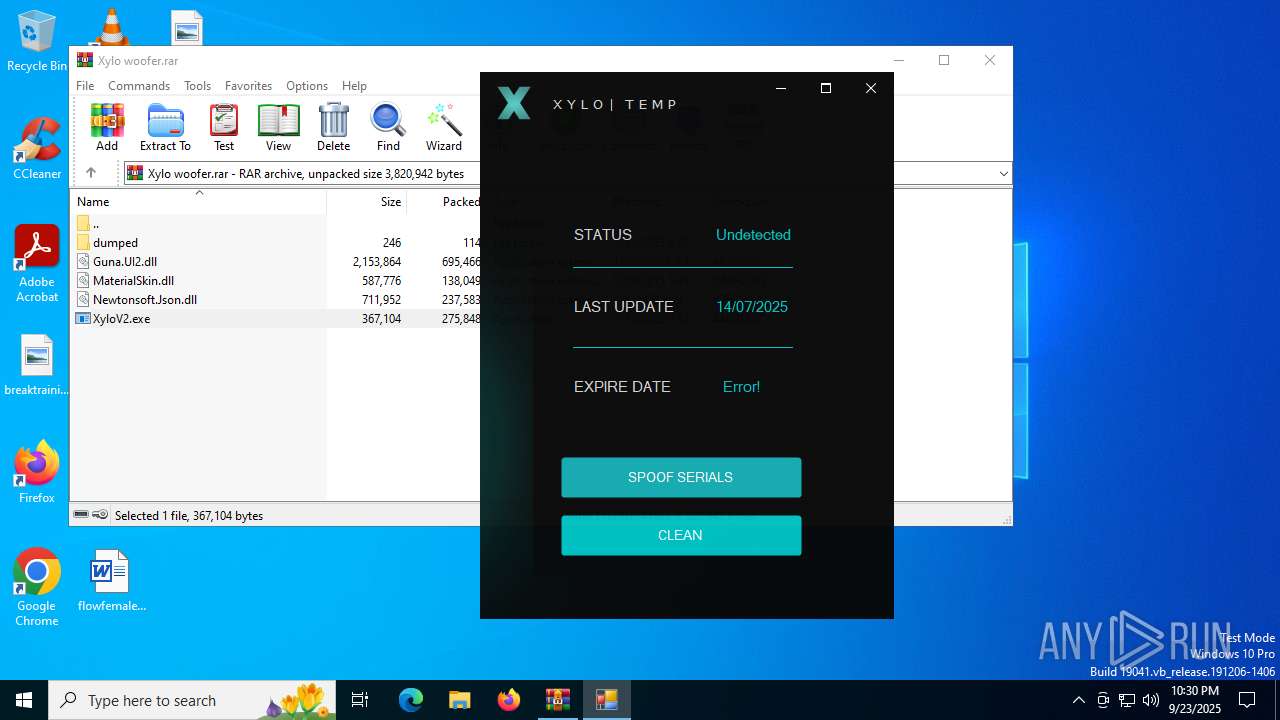
Task: Go up one folder level in WinRAR
Action: coord(90,173)
